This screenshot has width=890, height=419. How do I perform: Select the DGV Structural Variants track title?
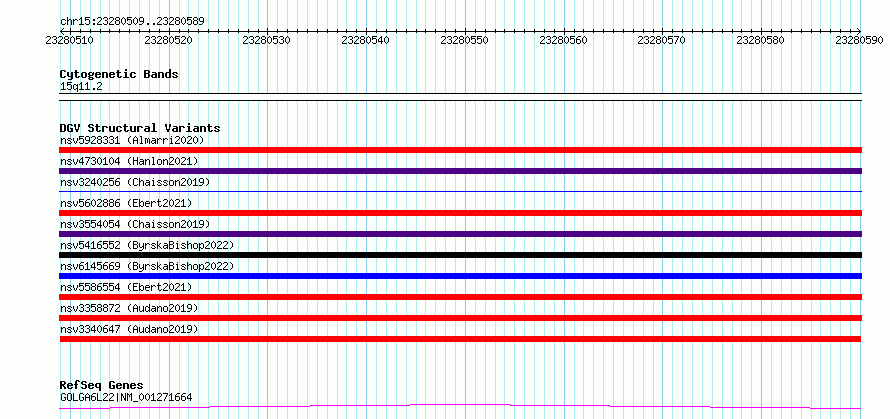[x=140, y=128]
